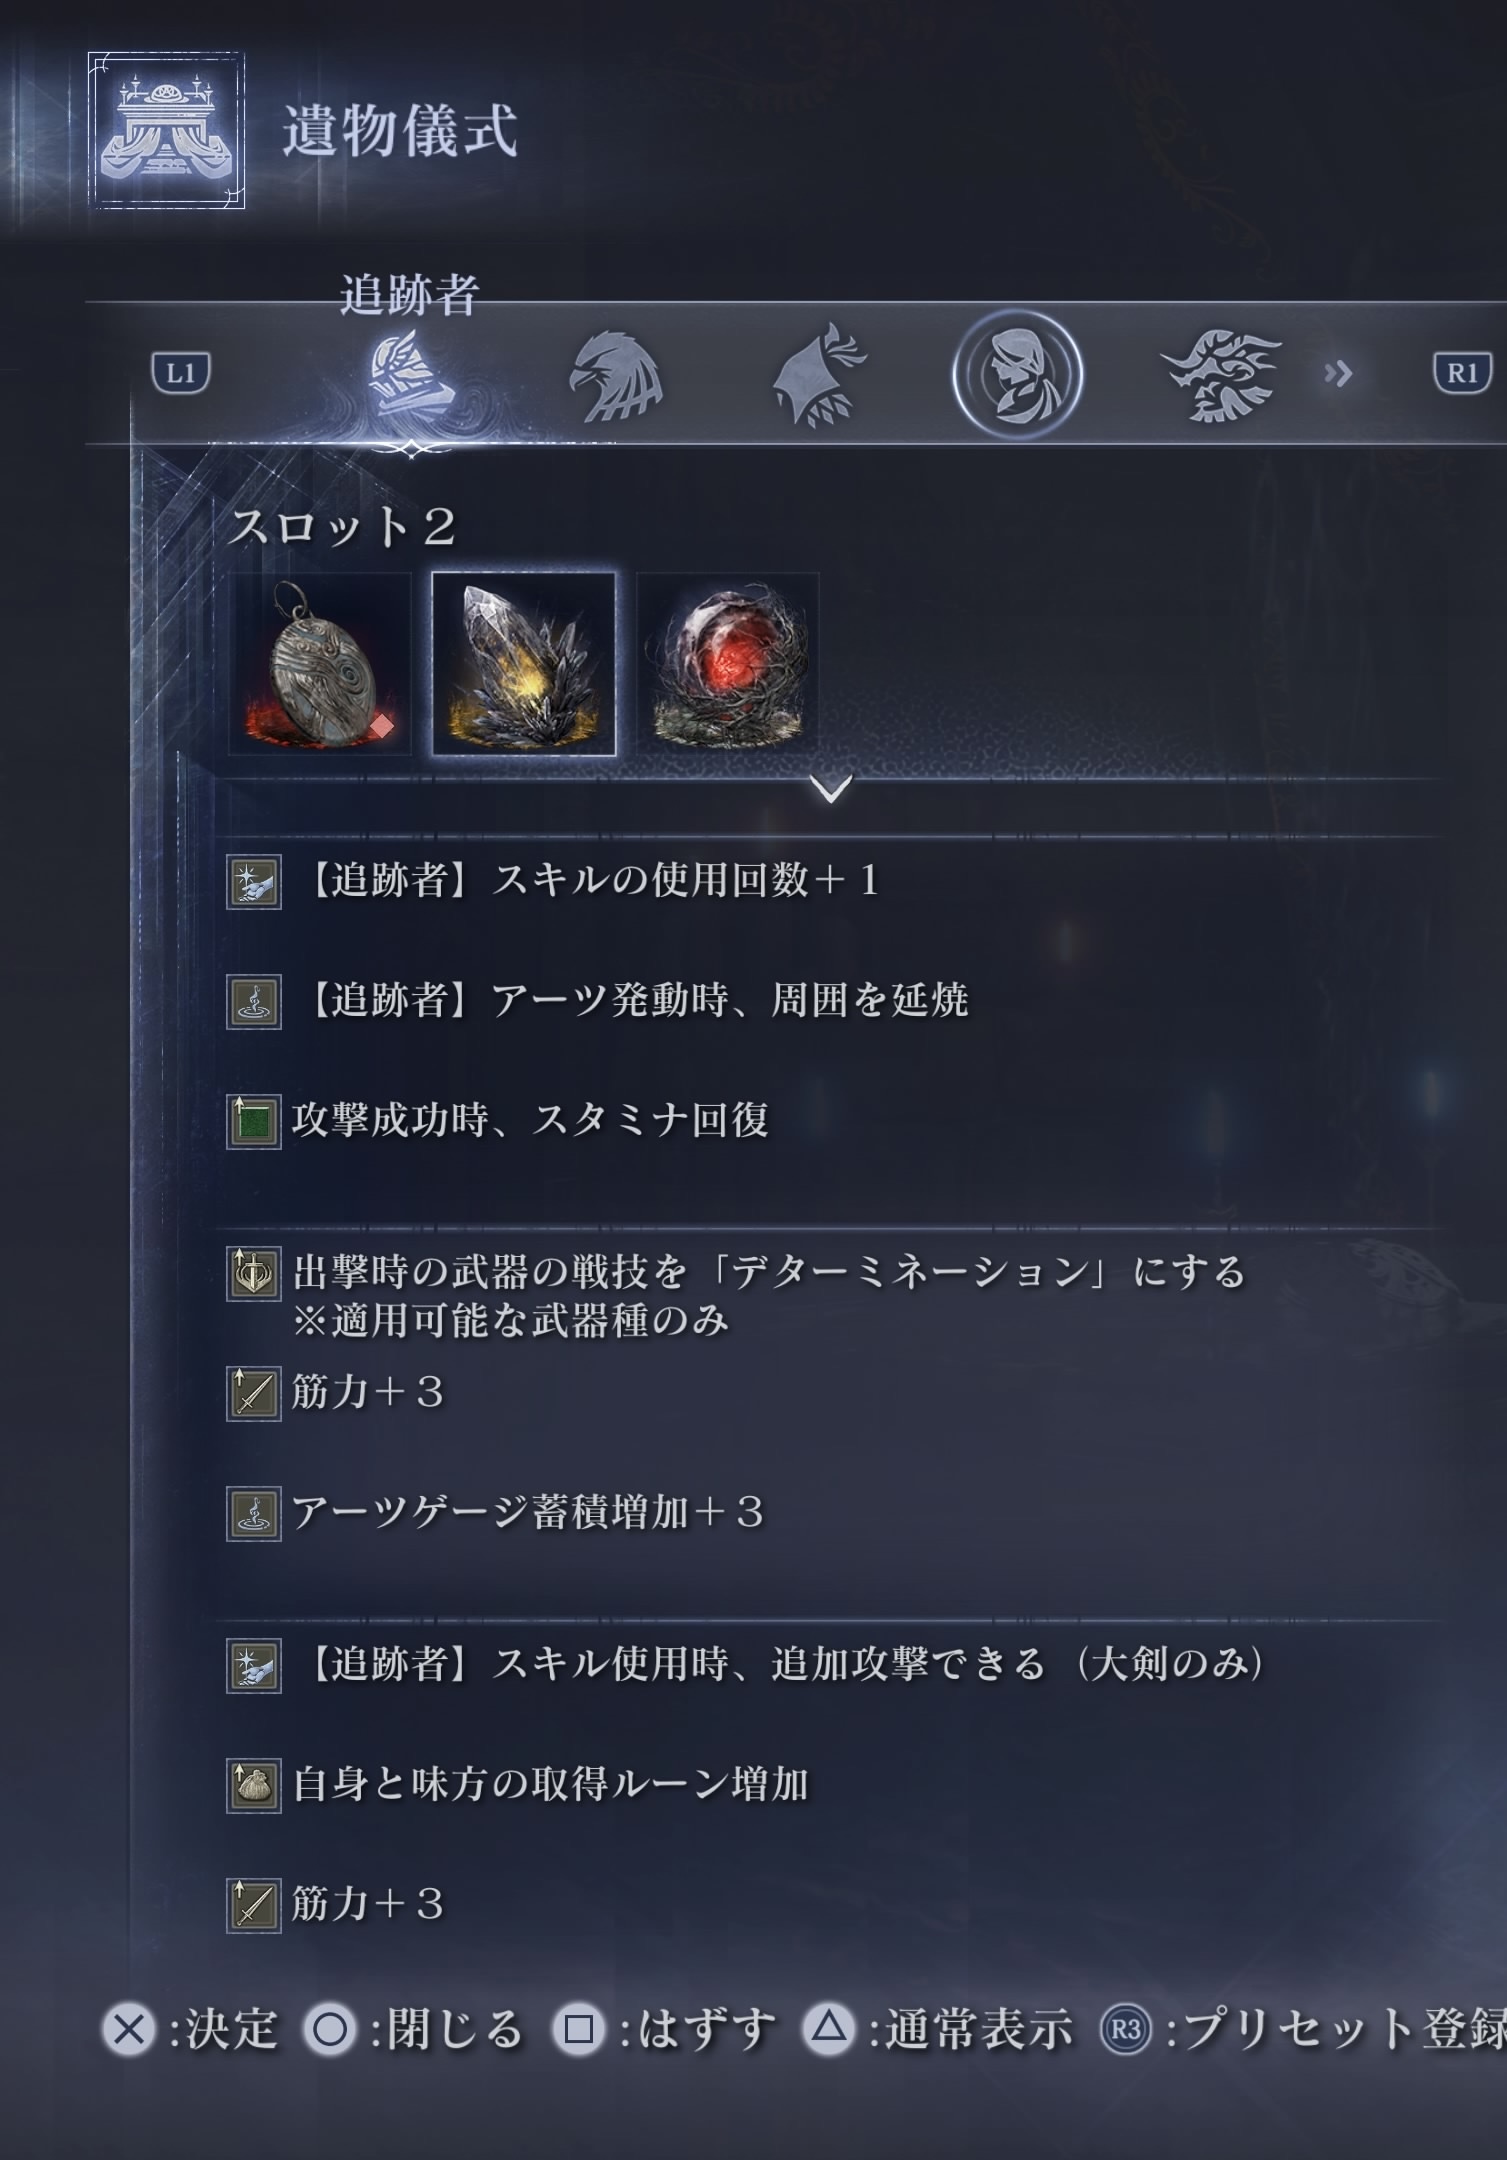Click はずす remove relic prompt
Image resolution: width=1507 pixels, height=2160 pixels.
[x=664, y=2029]
